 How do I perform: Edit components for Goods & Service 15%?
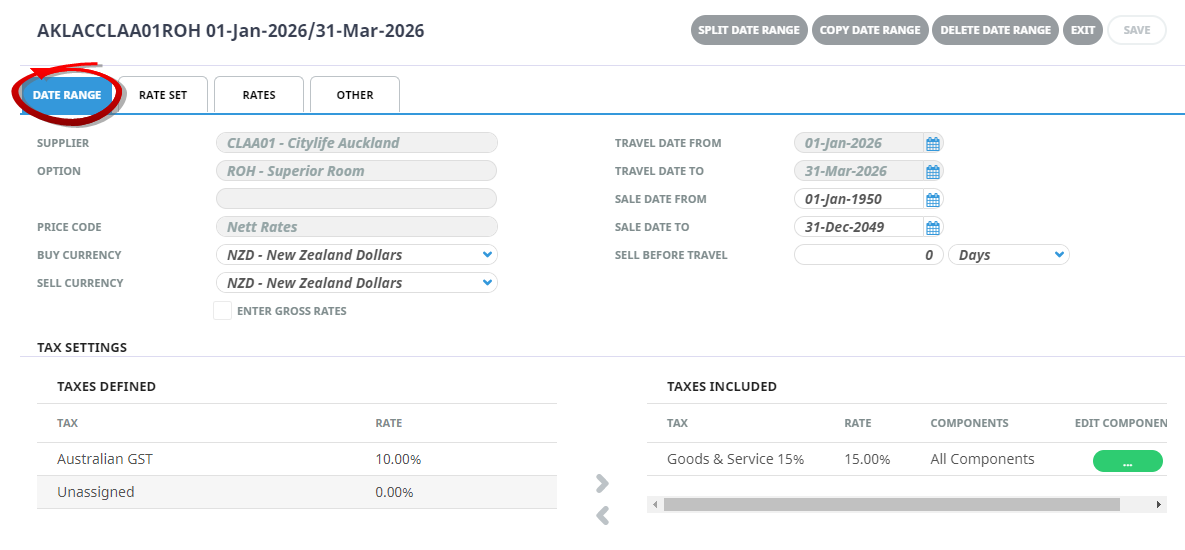pyautogui.click(x=1127, y=461)
